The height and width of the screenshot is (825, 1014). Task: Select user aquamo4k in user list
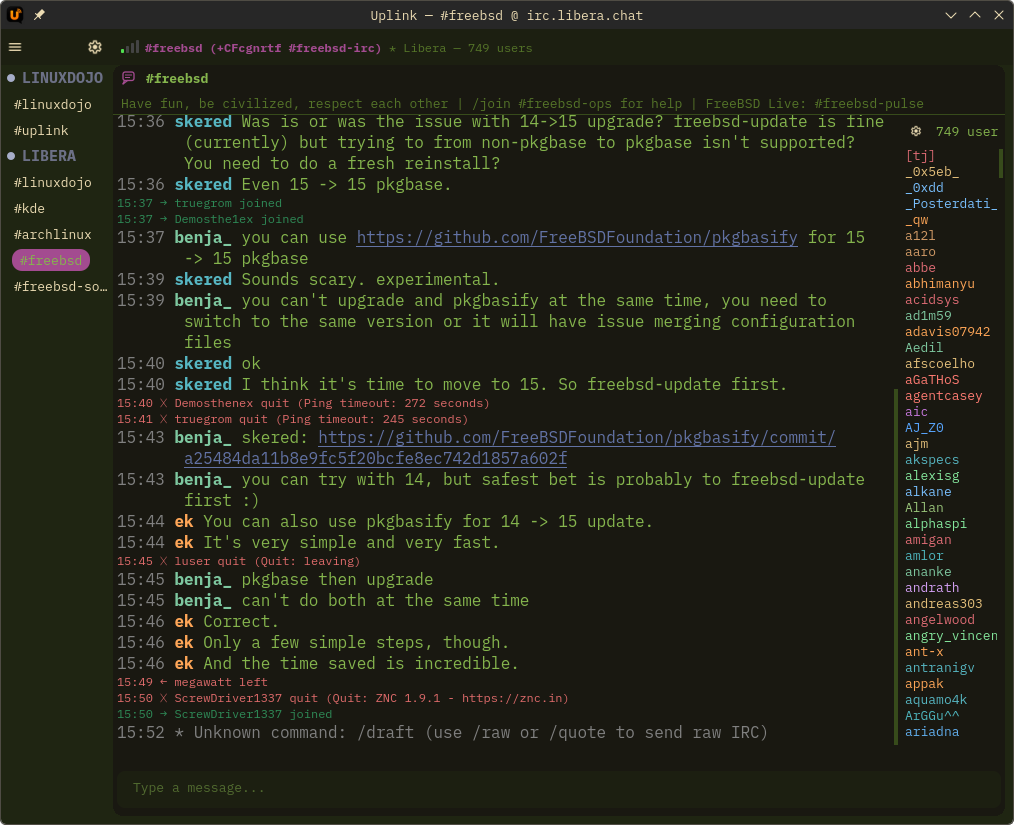point(936,700)
